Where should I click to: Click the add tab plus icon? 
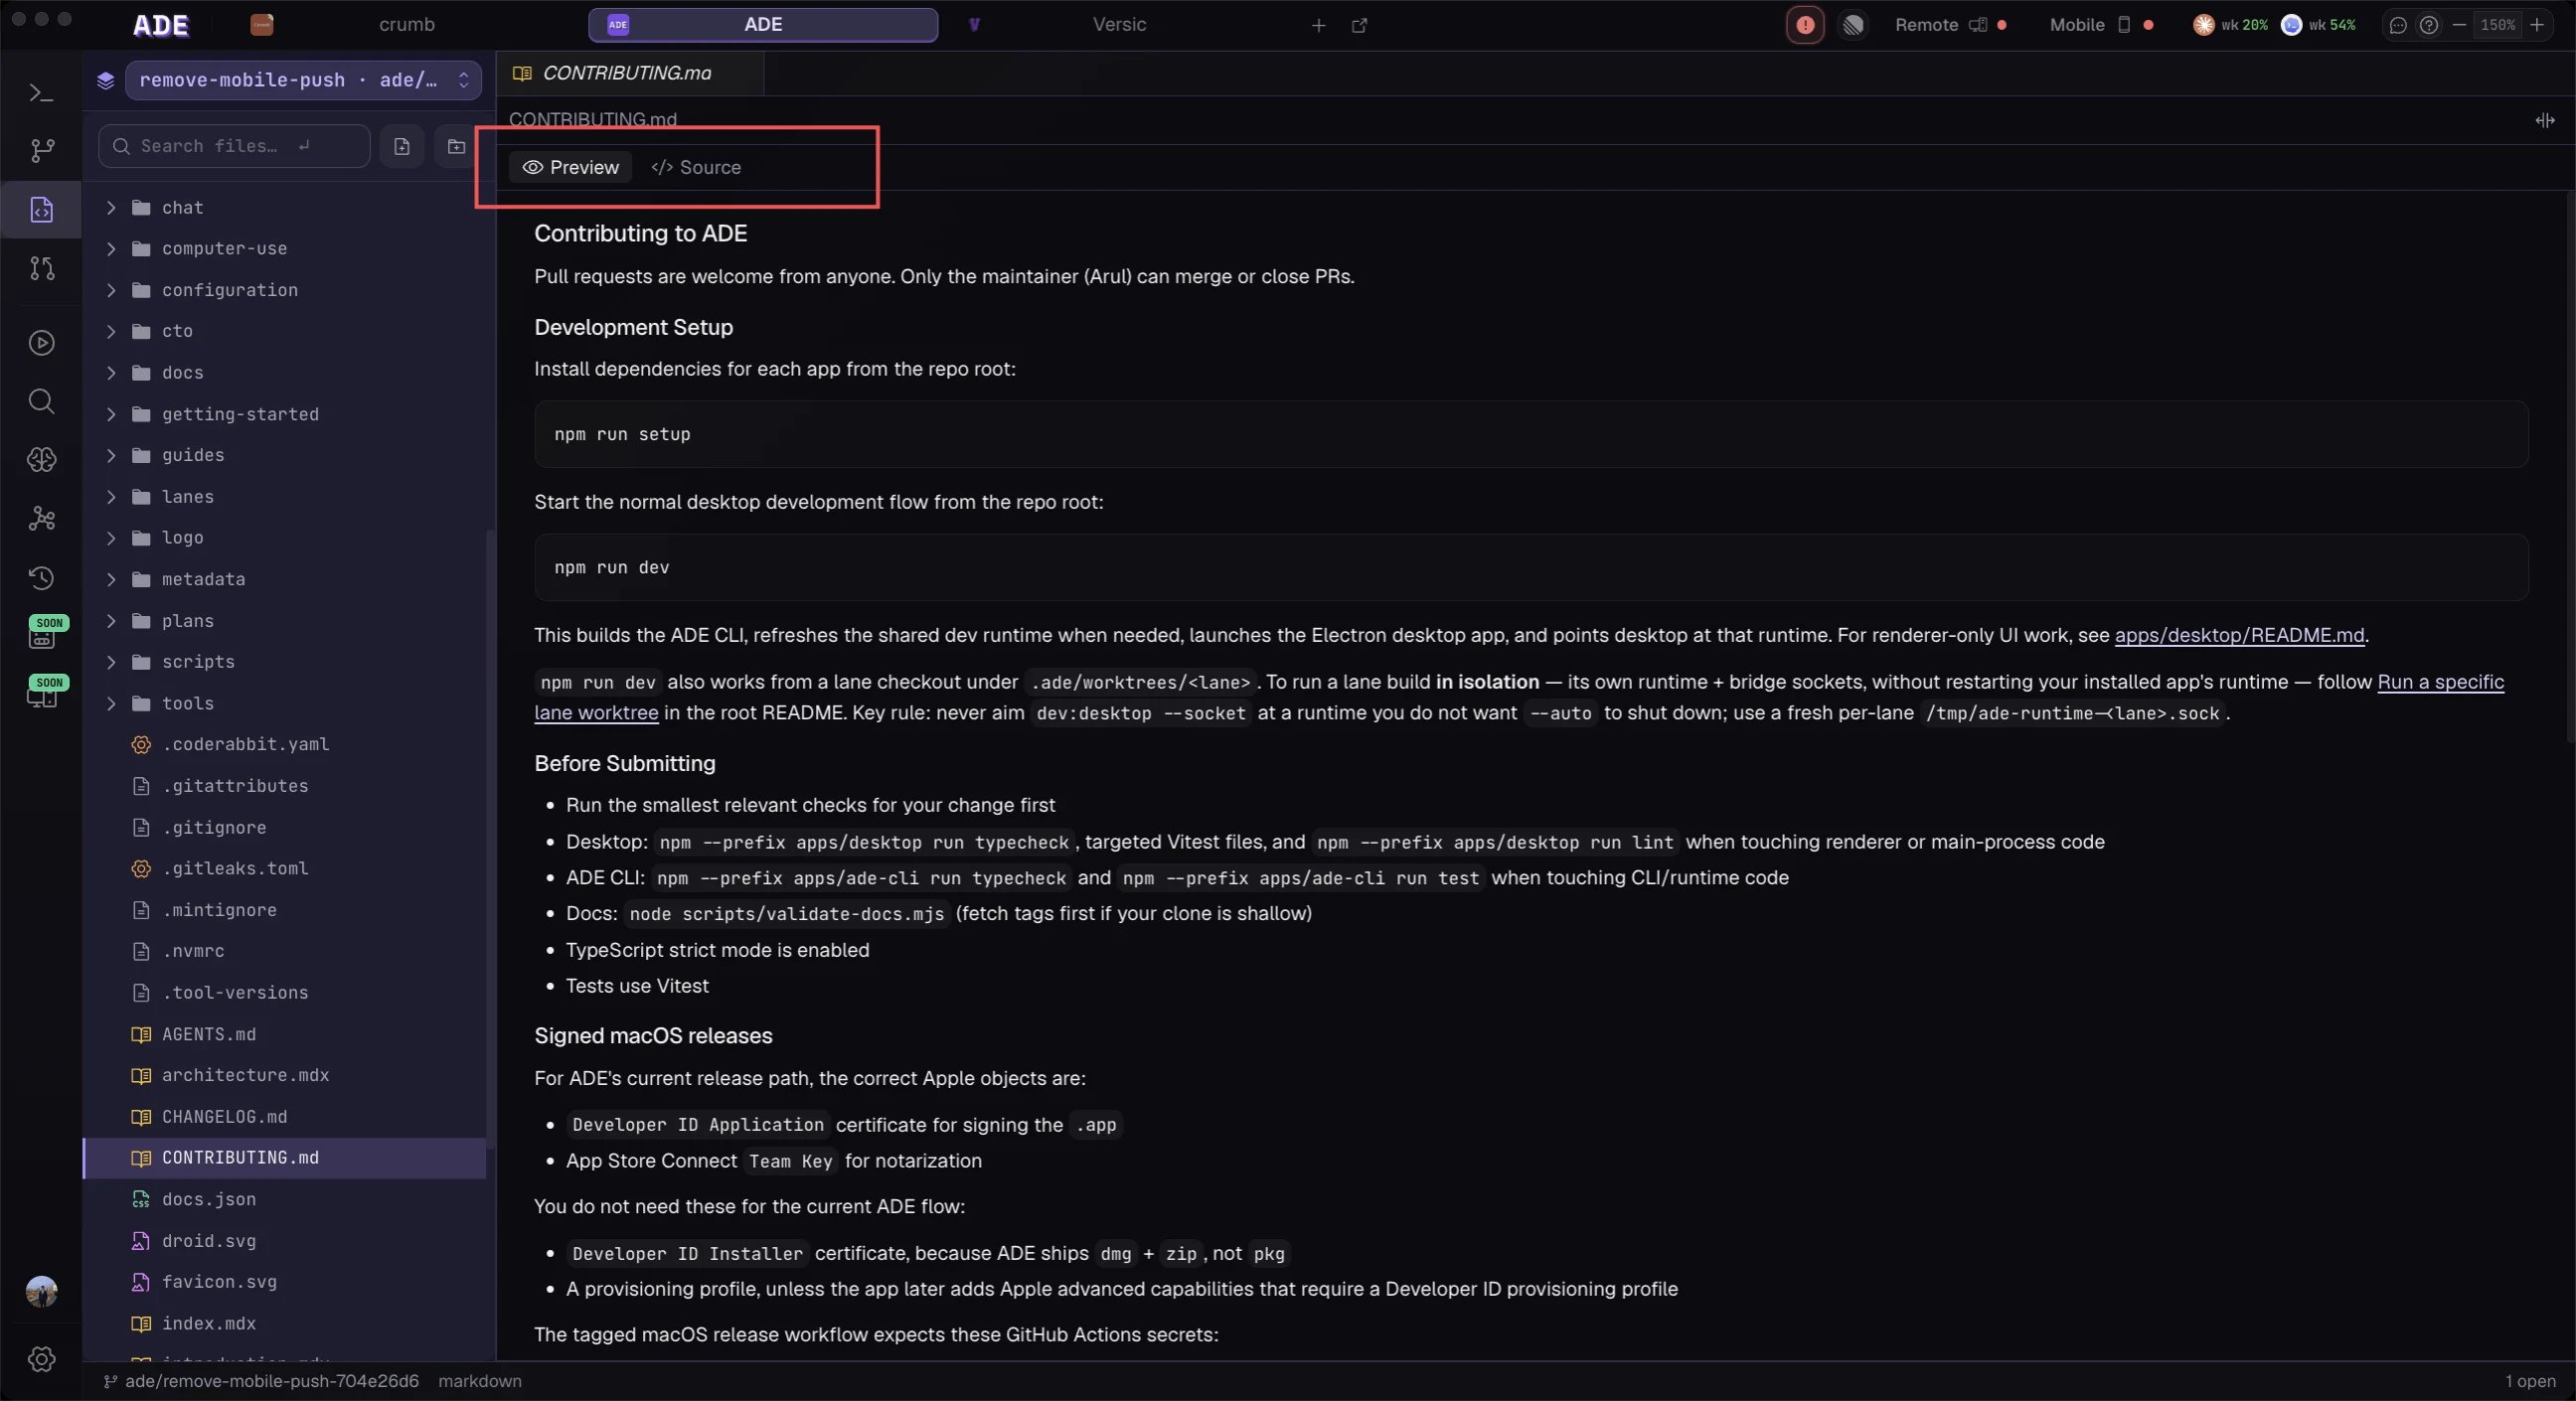[x=1319, y=25]
